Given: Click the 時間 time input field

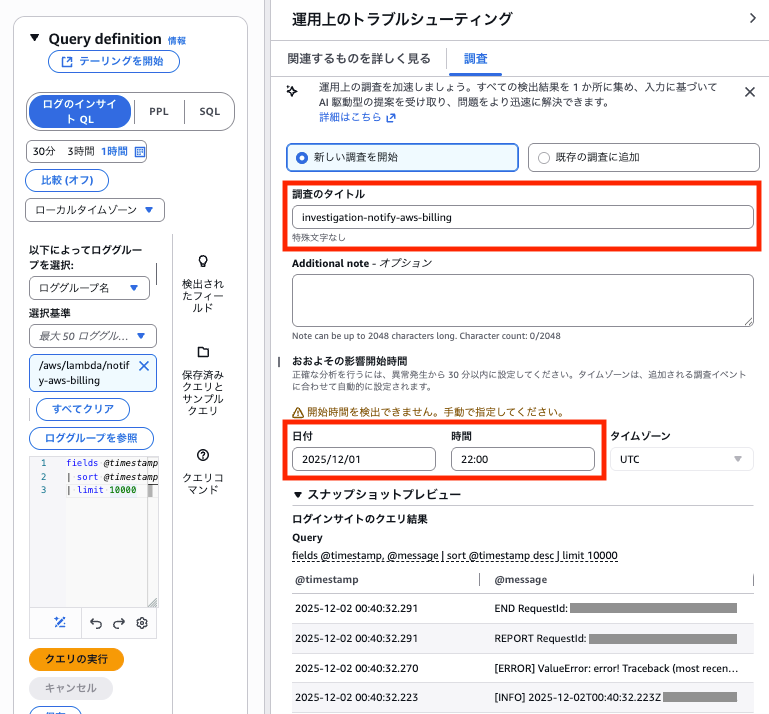Looking at the screenshot, I should click(522, 459).
